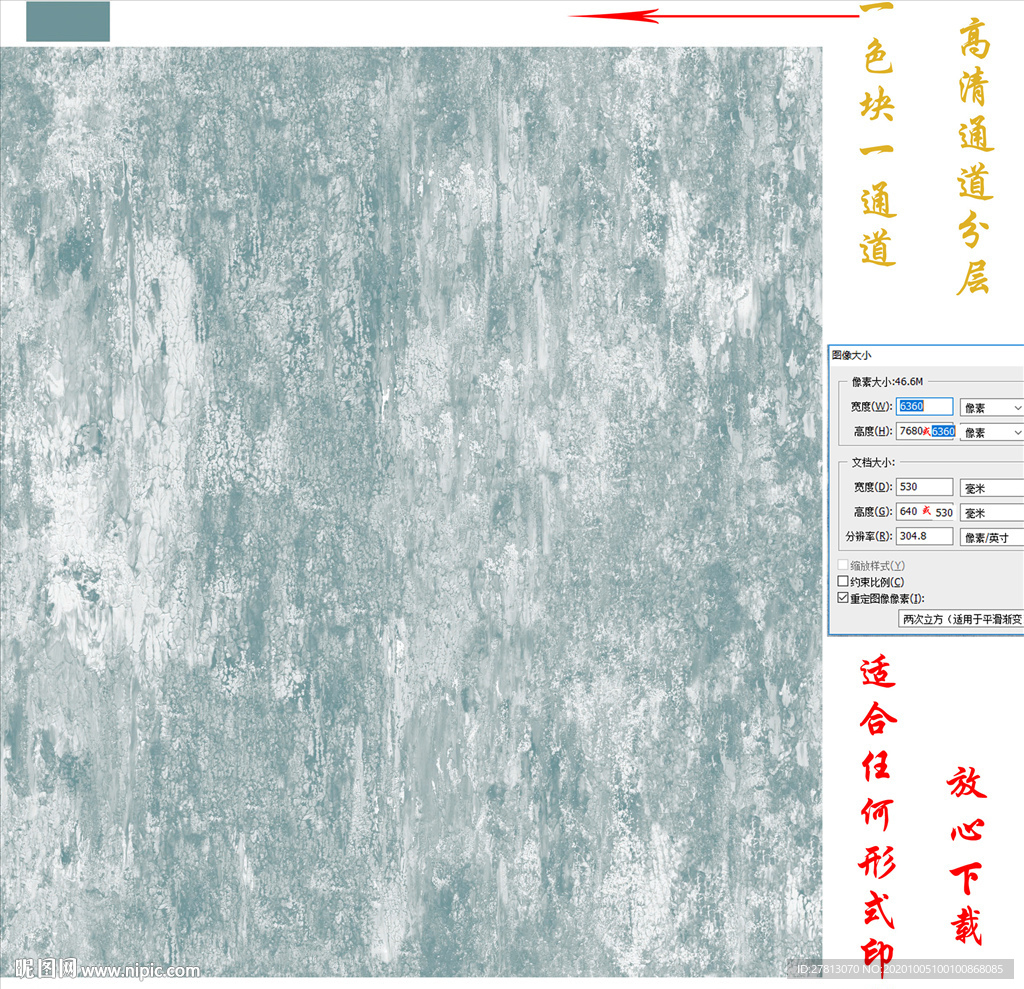The image size is (1024, 989).
Task: Toggle the 缩放样式(Y) checkbox
Action: [843, 565]
